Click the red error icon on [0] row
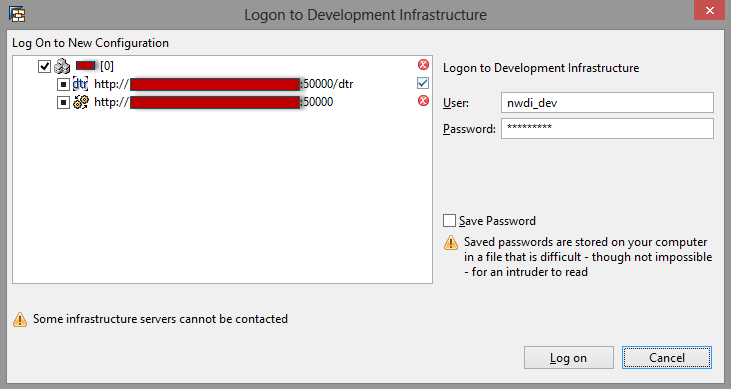This screenshot has width=731, height=389. [423, 65]
